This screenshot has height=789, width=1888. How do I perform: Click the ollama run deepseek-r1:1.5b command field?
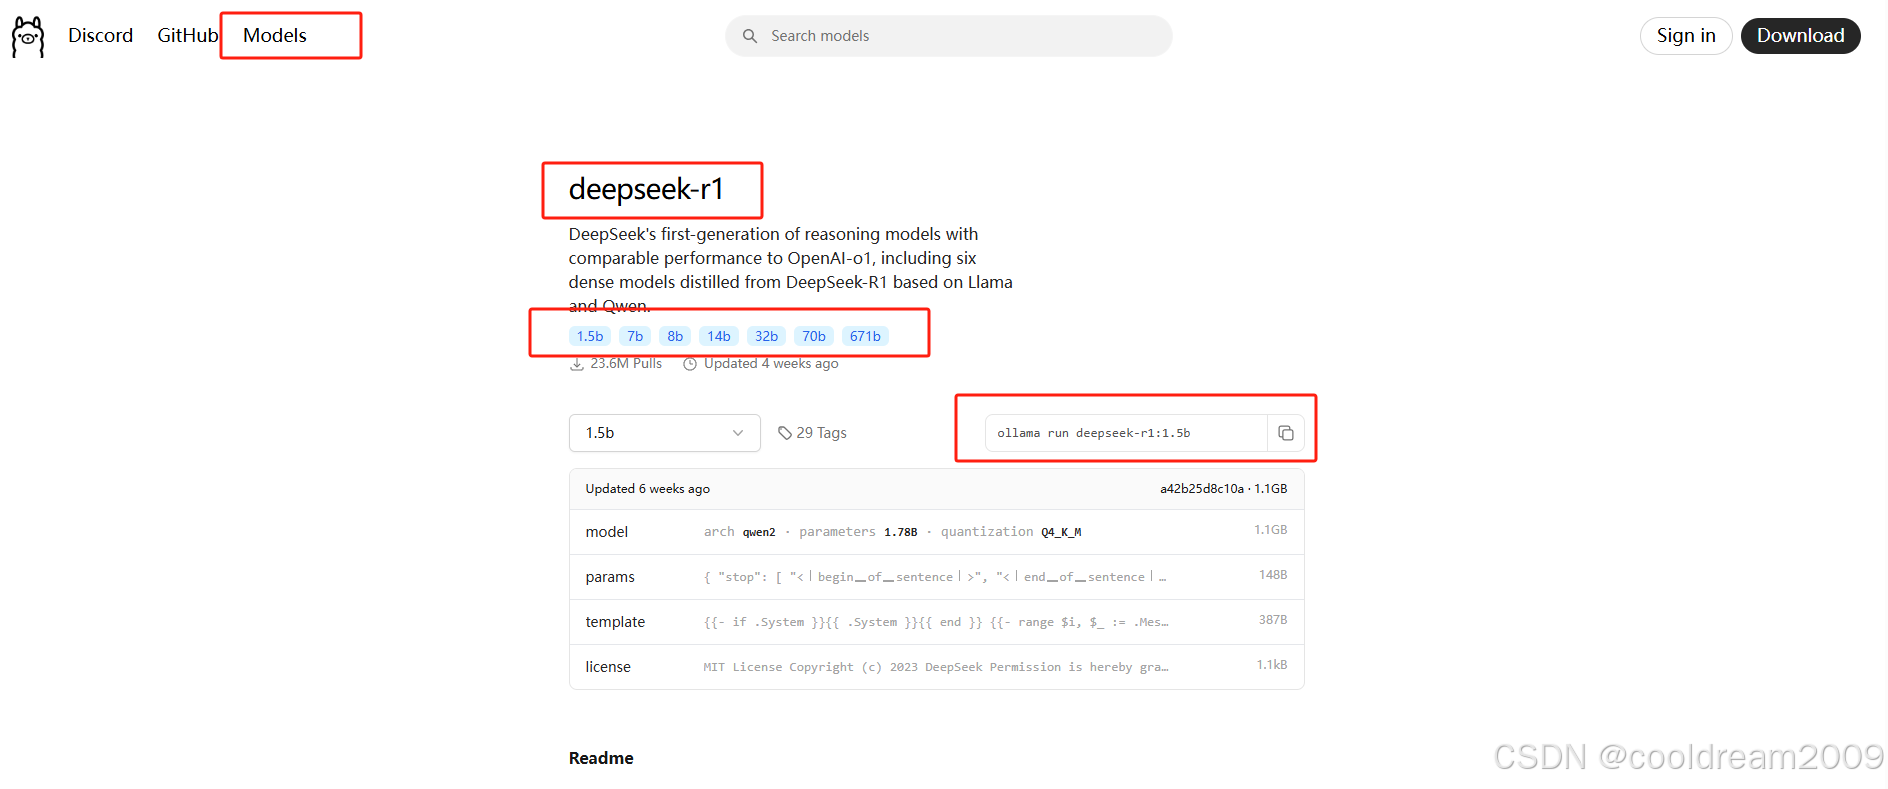[x=1126, y=433]
